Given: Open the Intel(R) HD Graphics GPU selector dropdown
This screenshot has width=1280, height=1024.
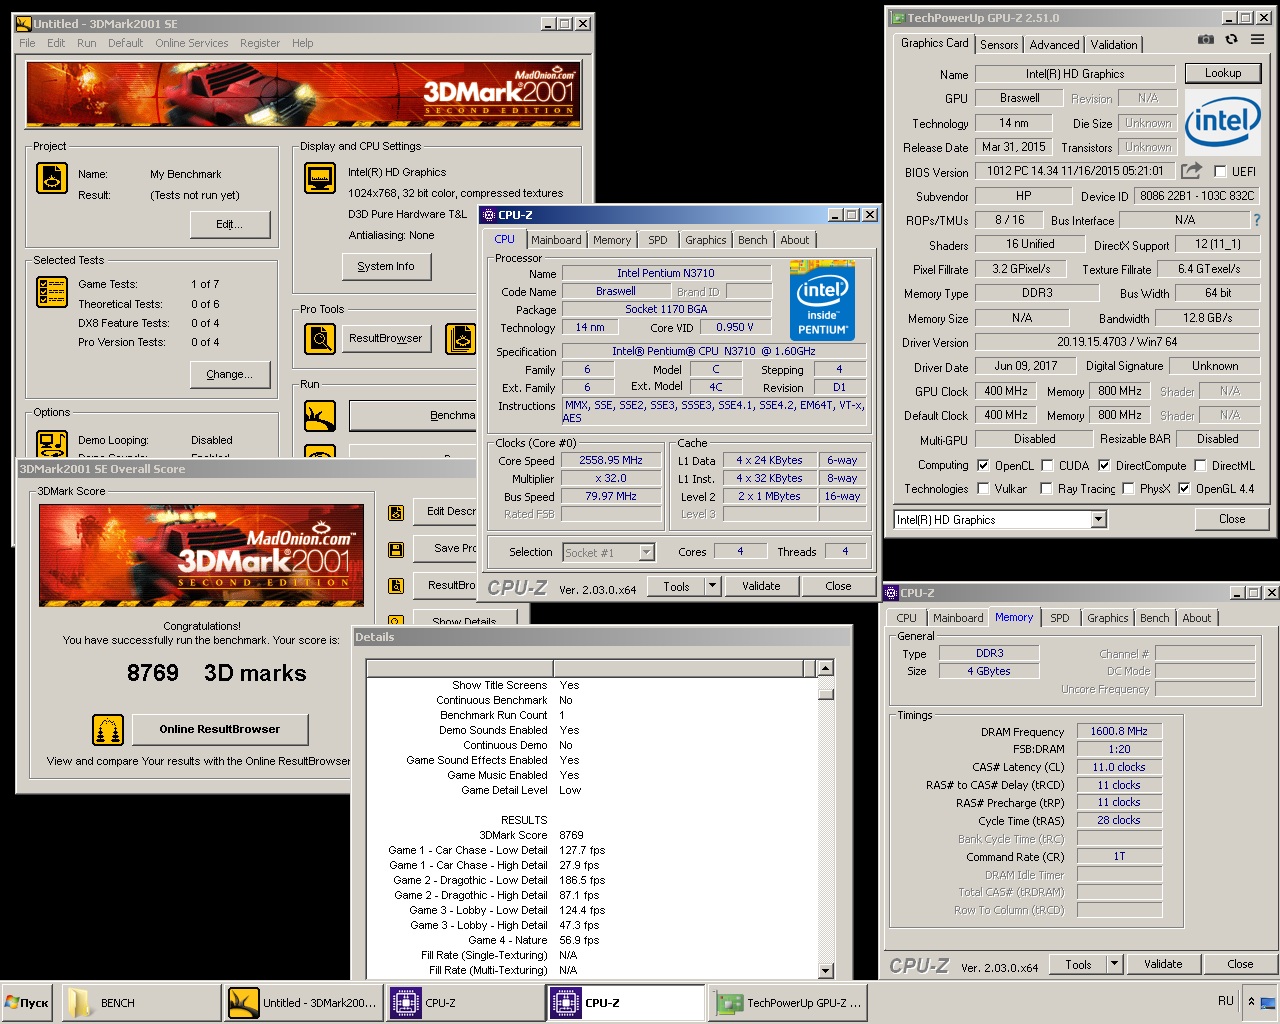Looking at the screenshot, I should (x=1098, y=520).
